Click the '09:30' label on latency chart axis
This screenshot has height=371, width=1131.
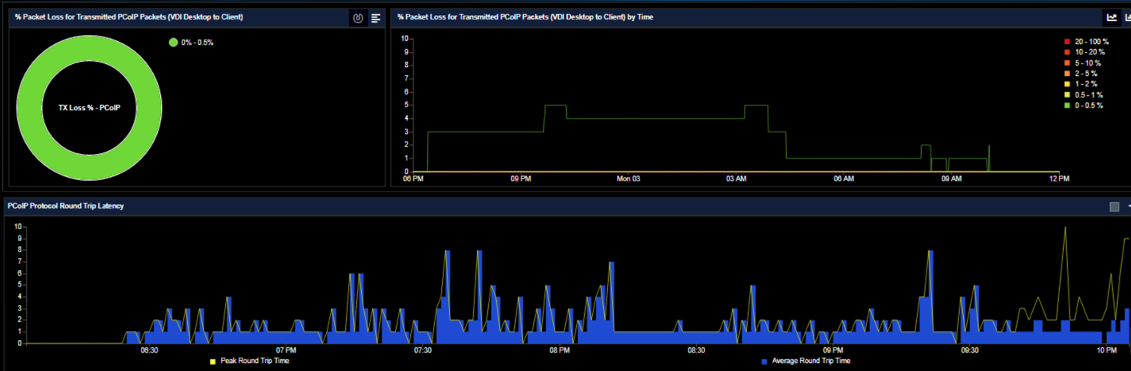(969, 350)
